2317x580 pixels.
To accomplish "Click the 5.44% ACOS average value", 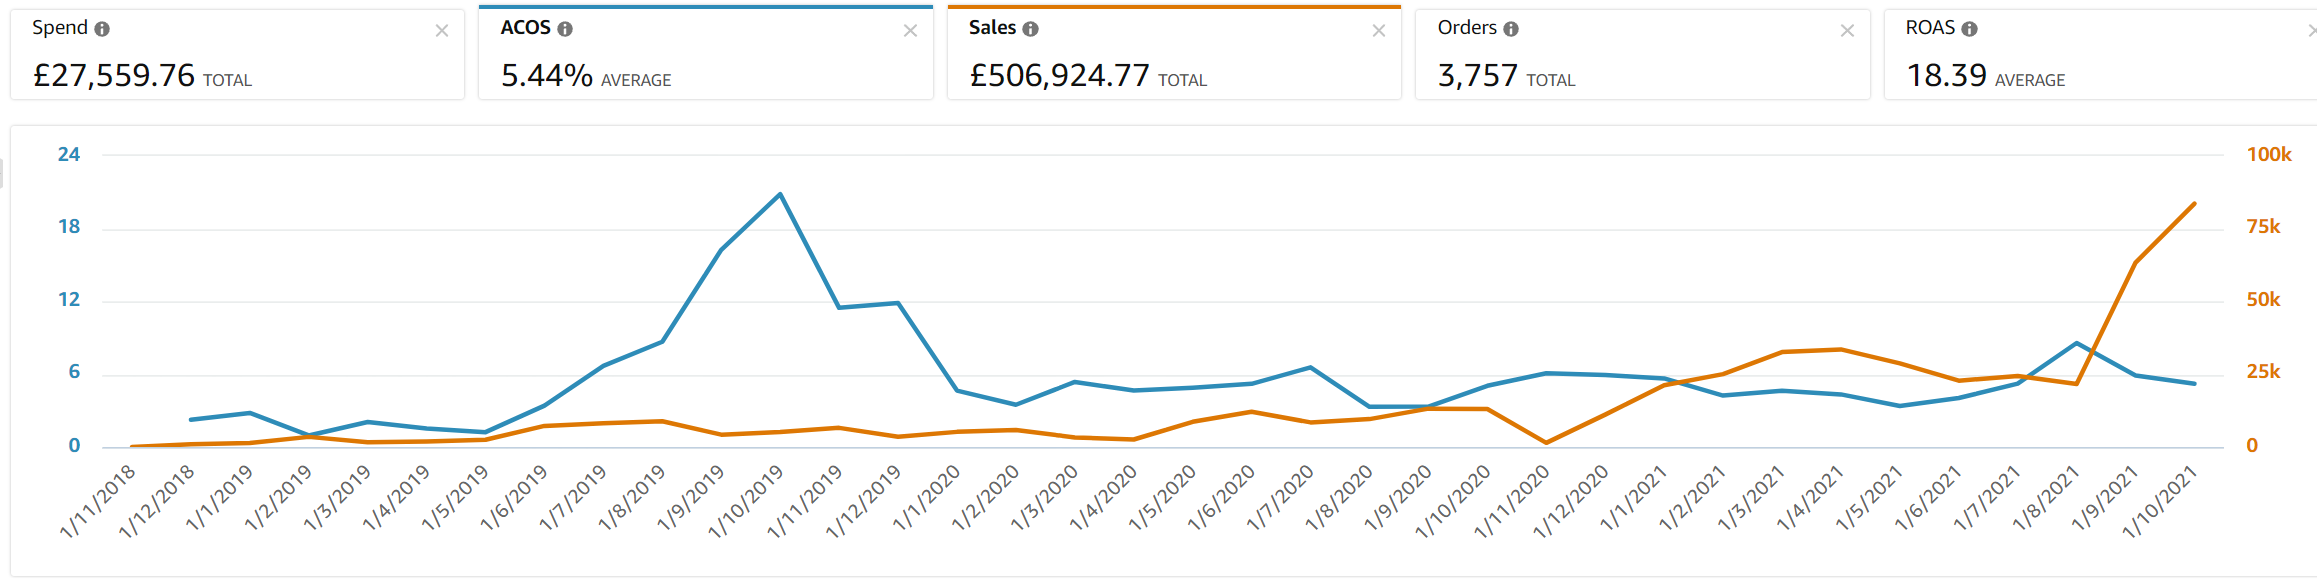I will (x=547, y=76).
